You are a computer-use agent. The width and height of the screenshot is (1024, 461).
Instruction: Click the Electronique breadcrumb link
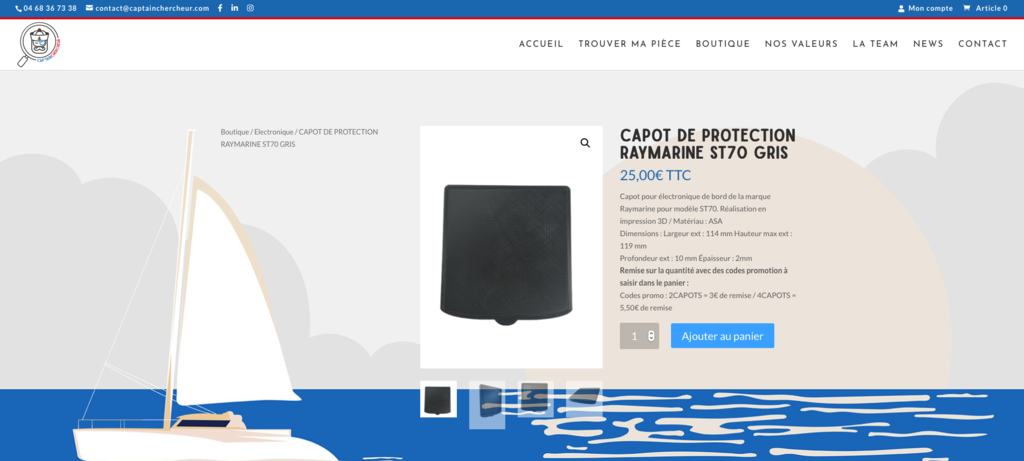pos(274,132)
